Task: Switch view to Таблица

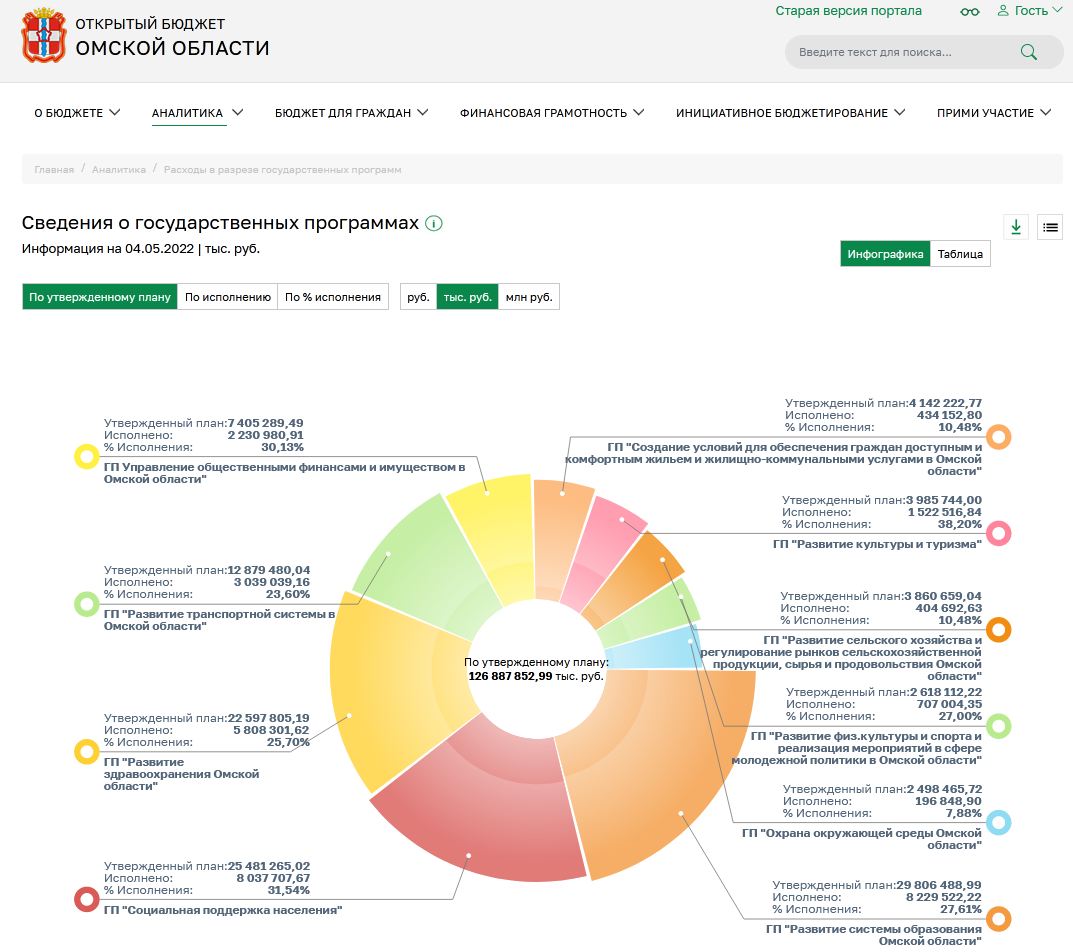Action: (x=960, y=254)
